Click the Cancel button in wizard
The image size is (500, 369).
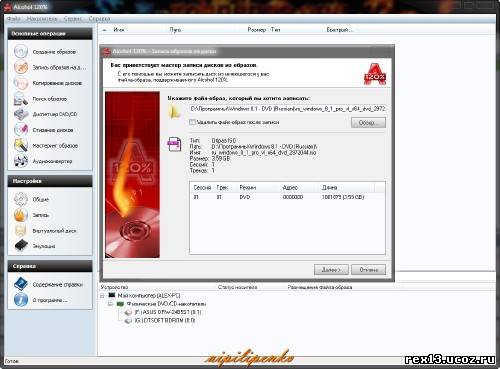pyautogui.click(x=368, y=270)
